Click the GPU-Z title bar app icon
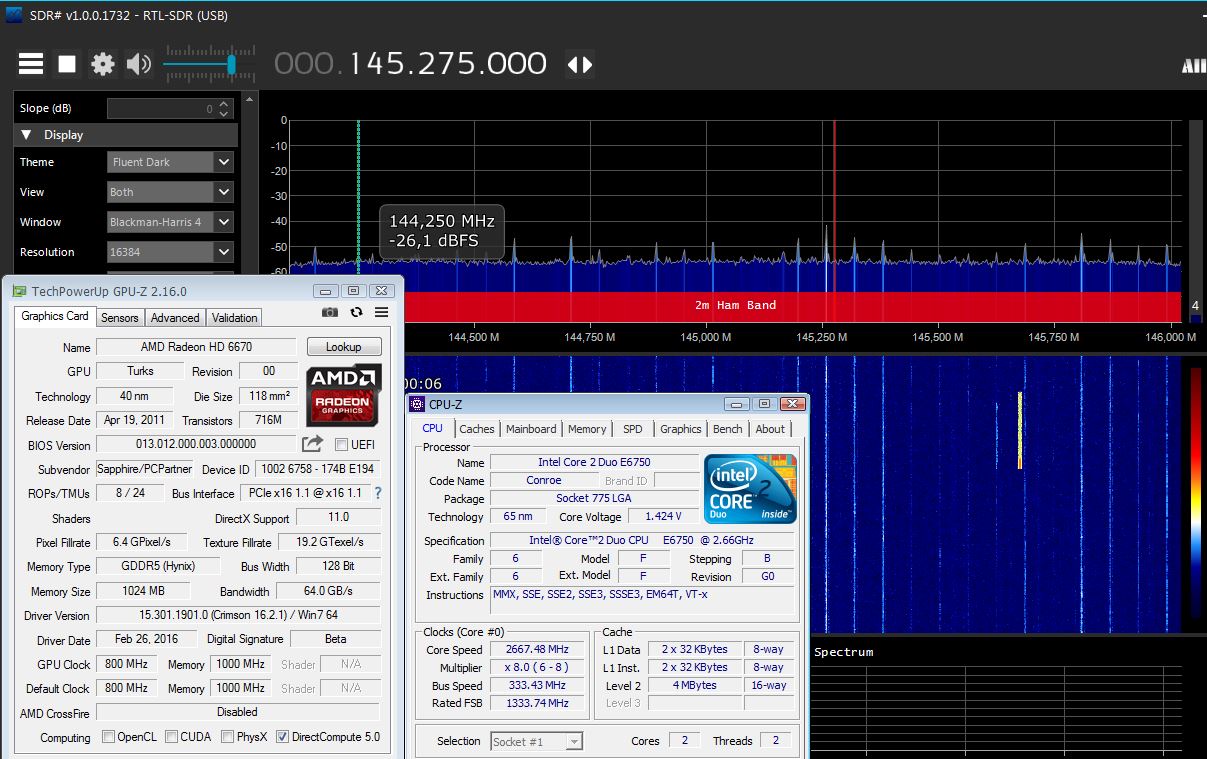 19,291
